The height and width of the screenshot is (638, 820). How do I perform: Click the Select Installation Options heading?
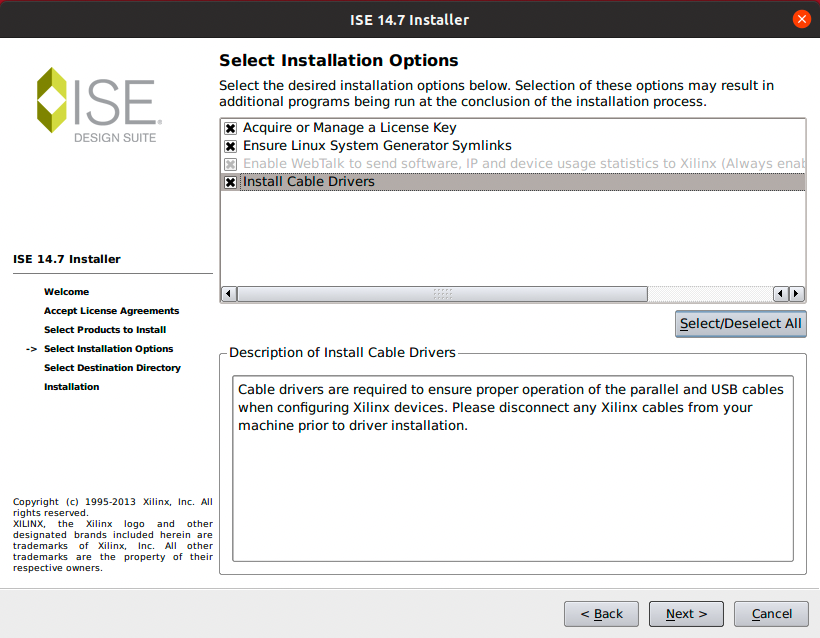338,60
